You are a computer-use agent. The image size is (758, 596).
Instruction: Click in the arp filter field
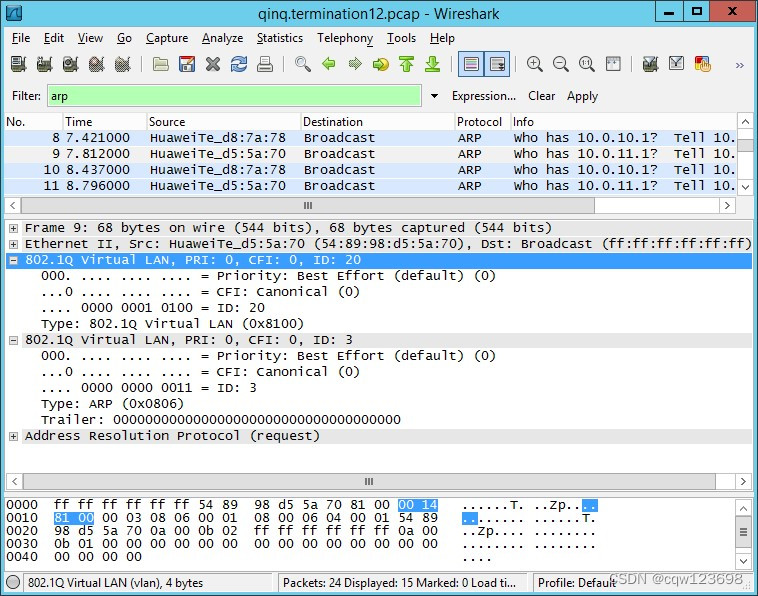click(234, 96)
